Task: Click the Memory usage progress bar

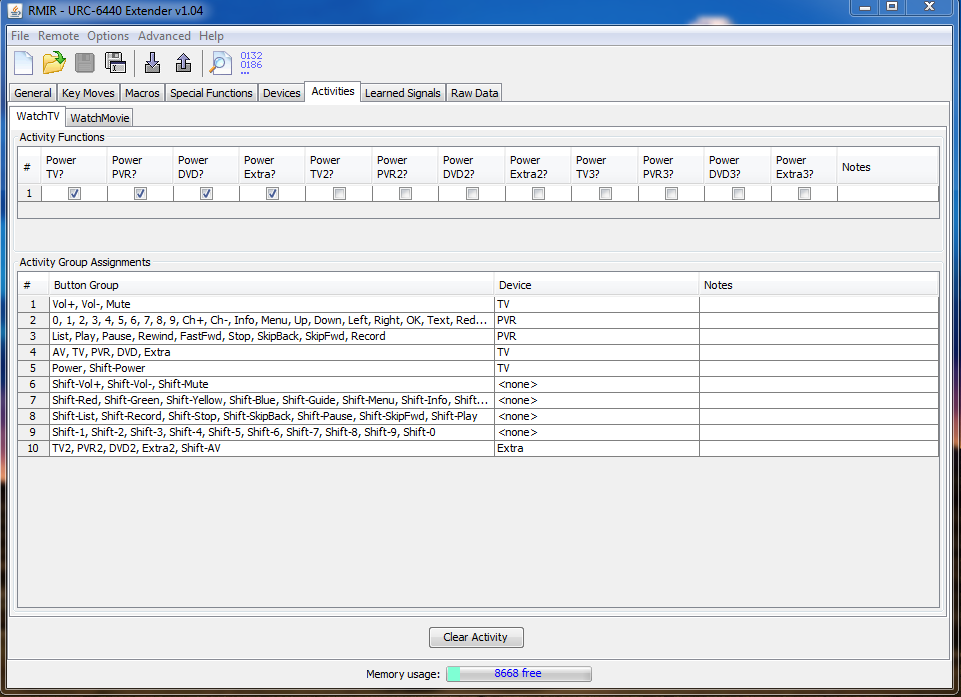Action: click(x=518, y=674)
